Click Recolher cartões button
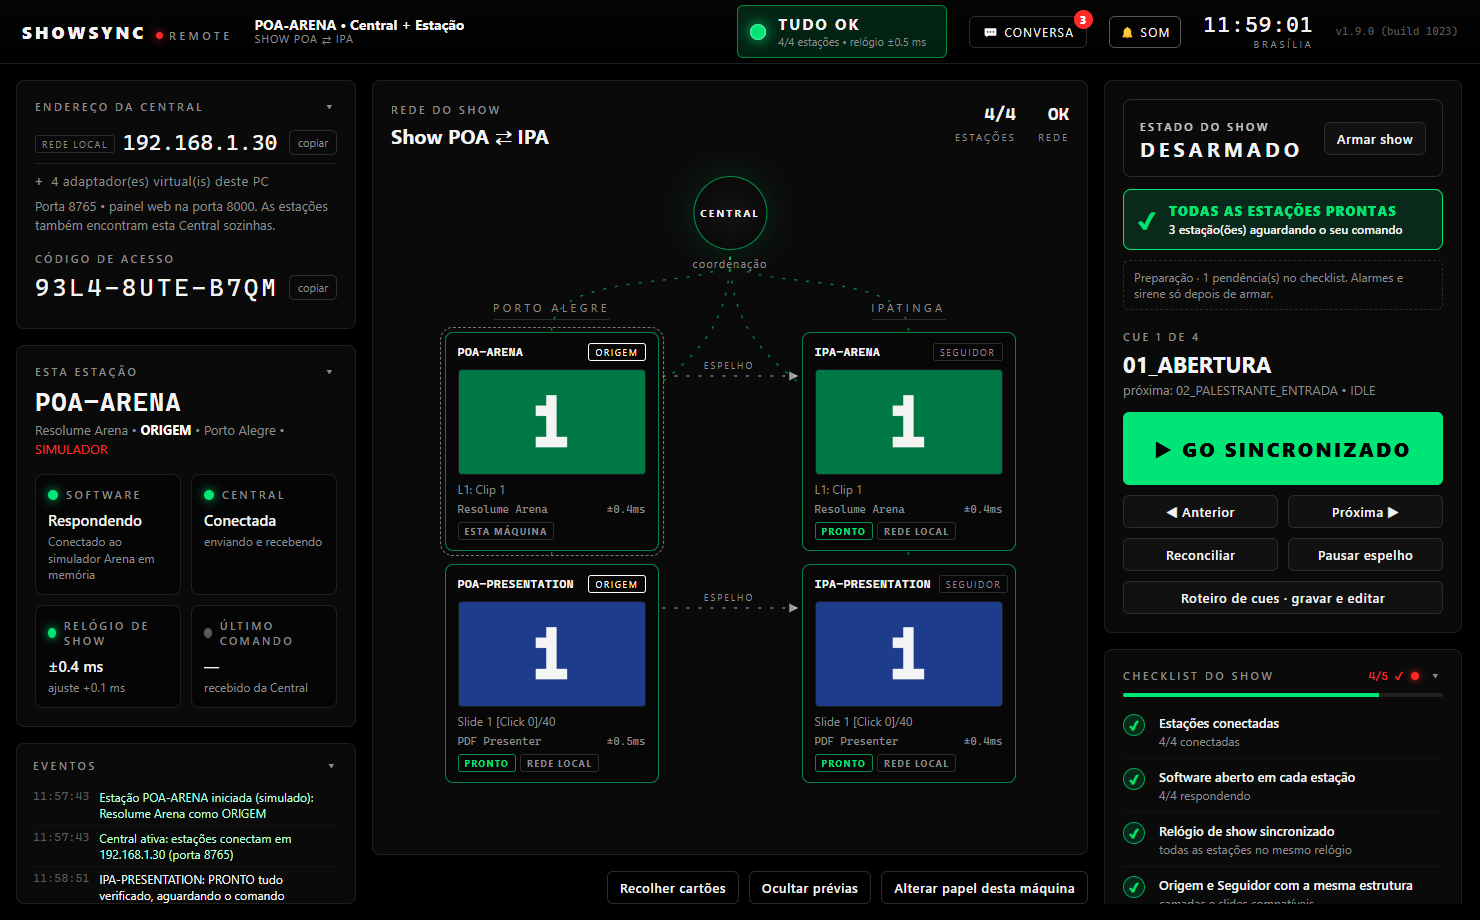Screen dimensions: 1480x920 click(673, 888)
